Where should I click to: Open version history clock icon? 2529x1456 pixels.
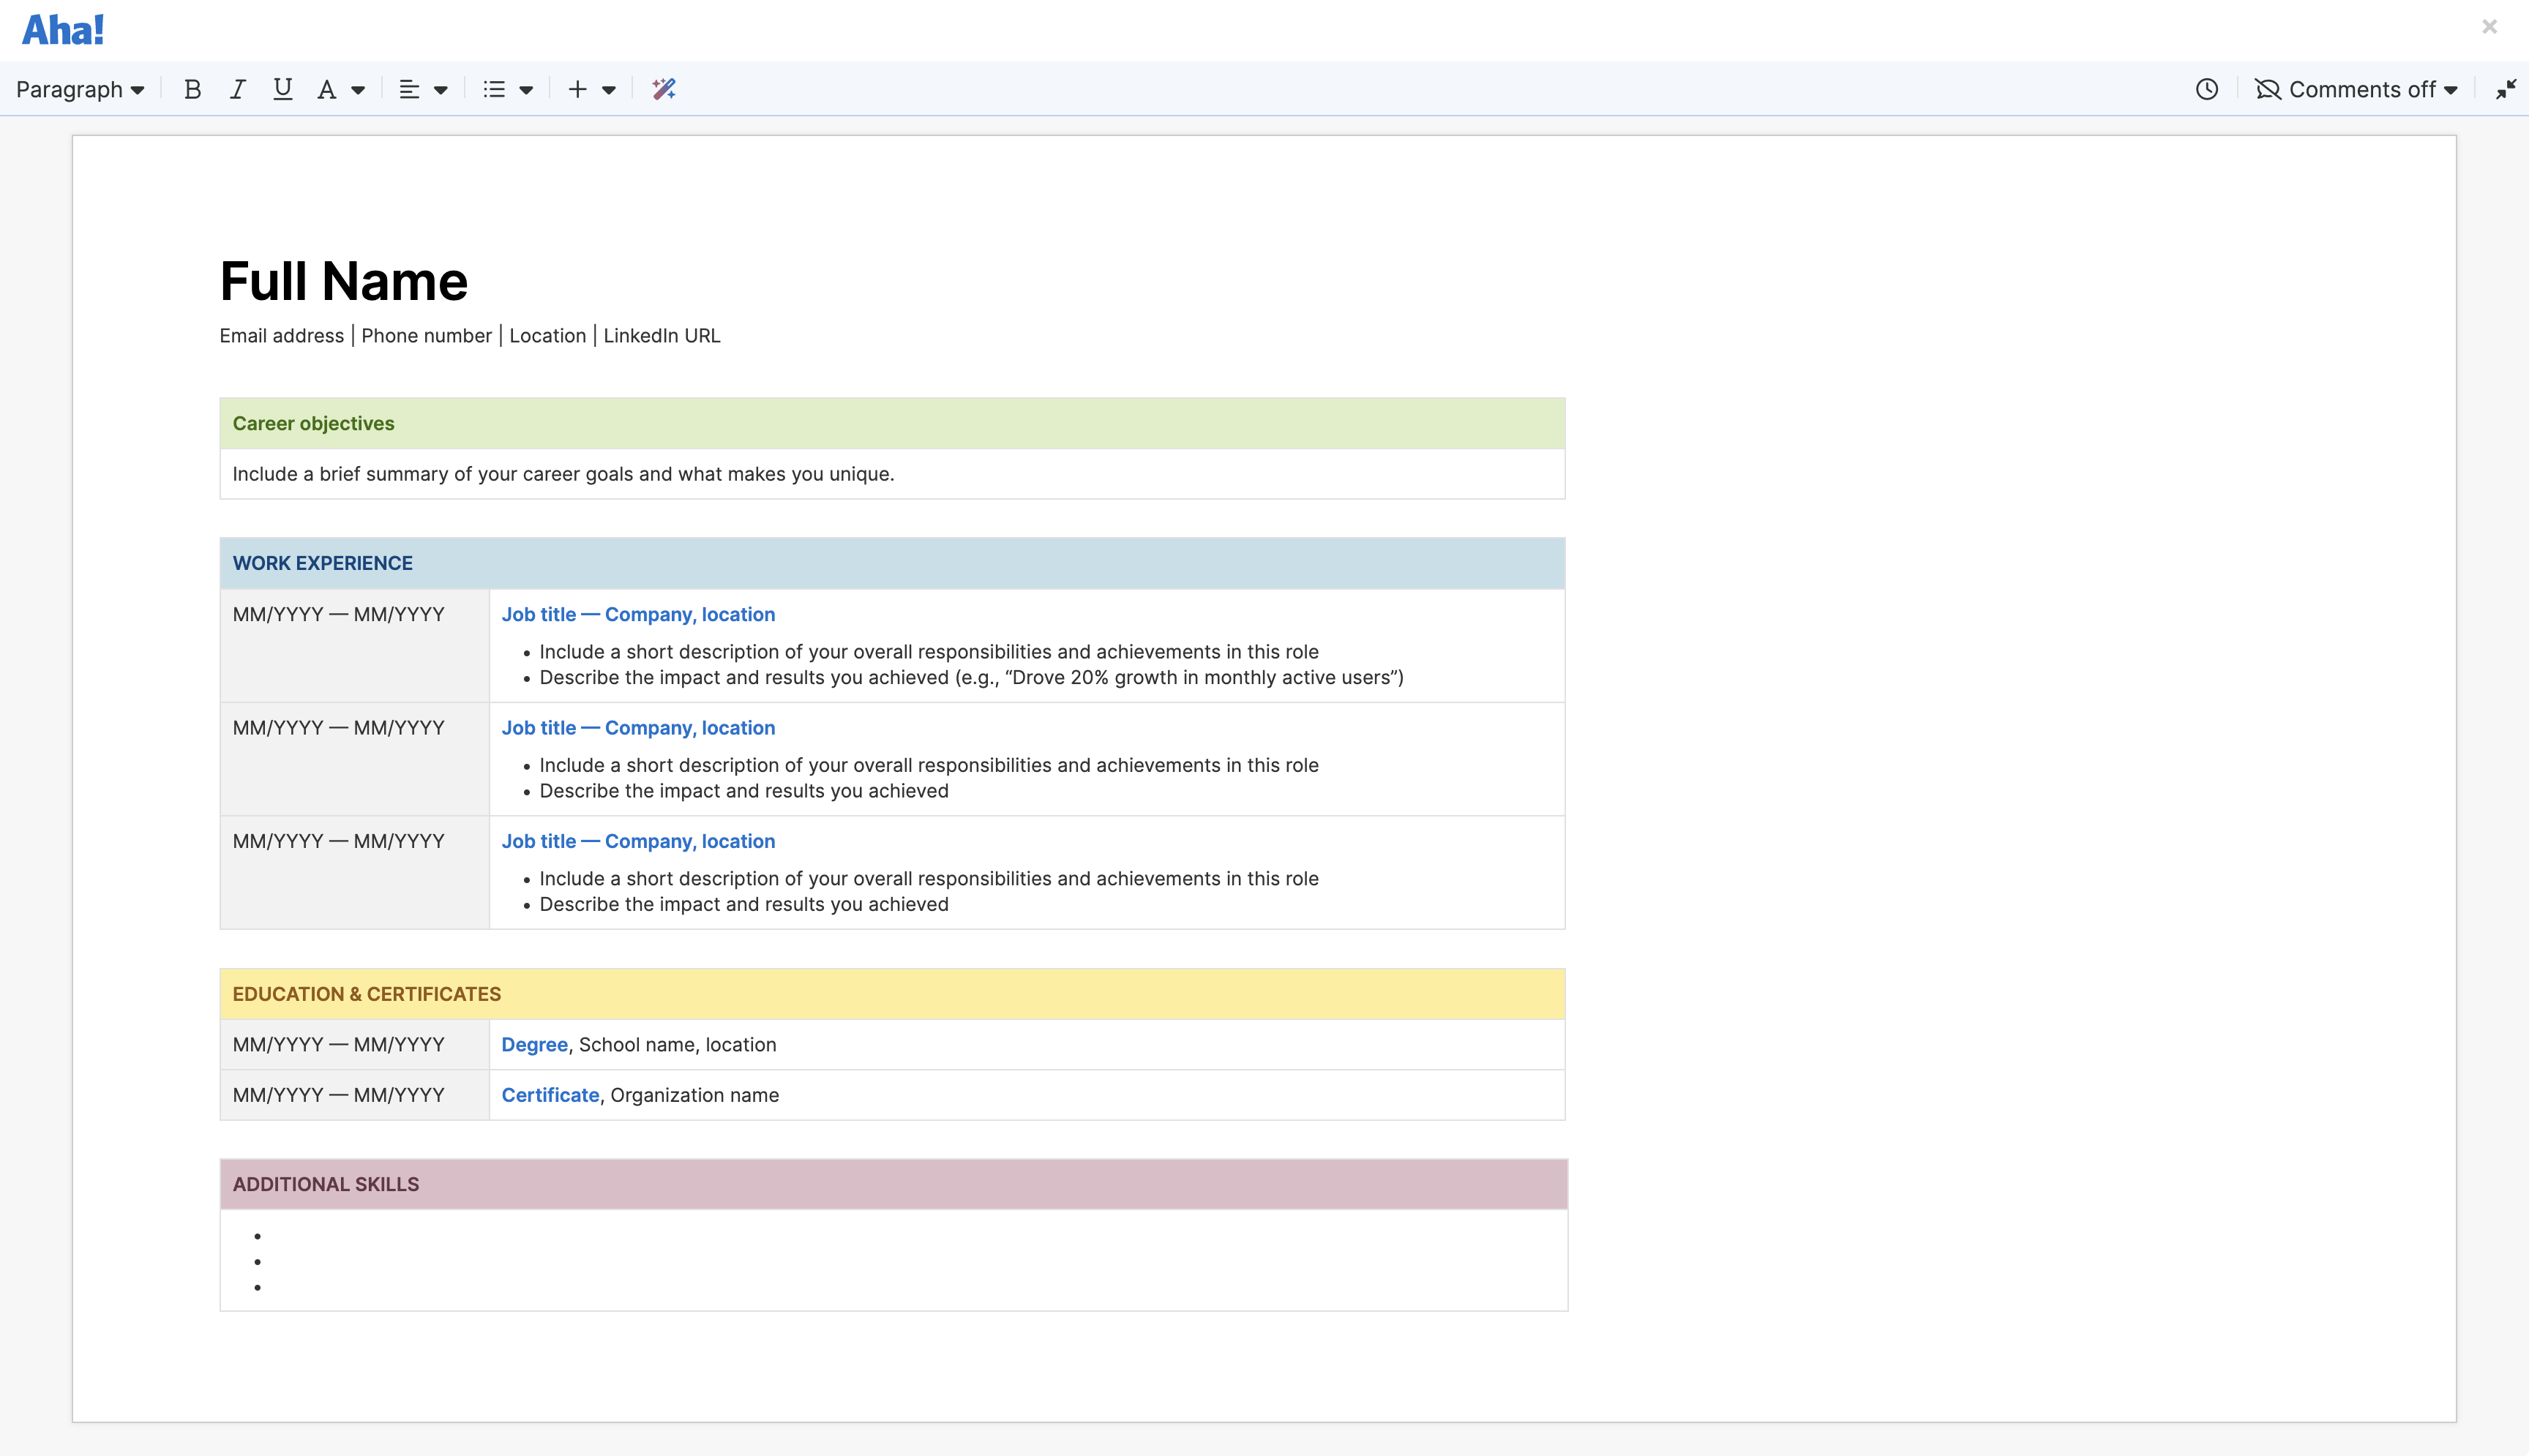click(2207, 90)
